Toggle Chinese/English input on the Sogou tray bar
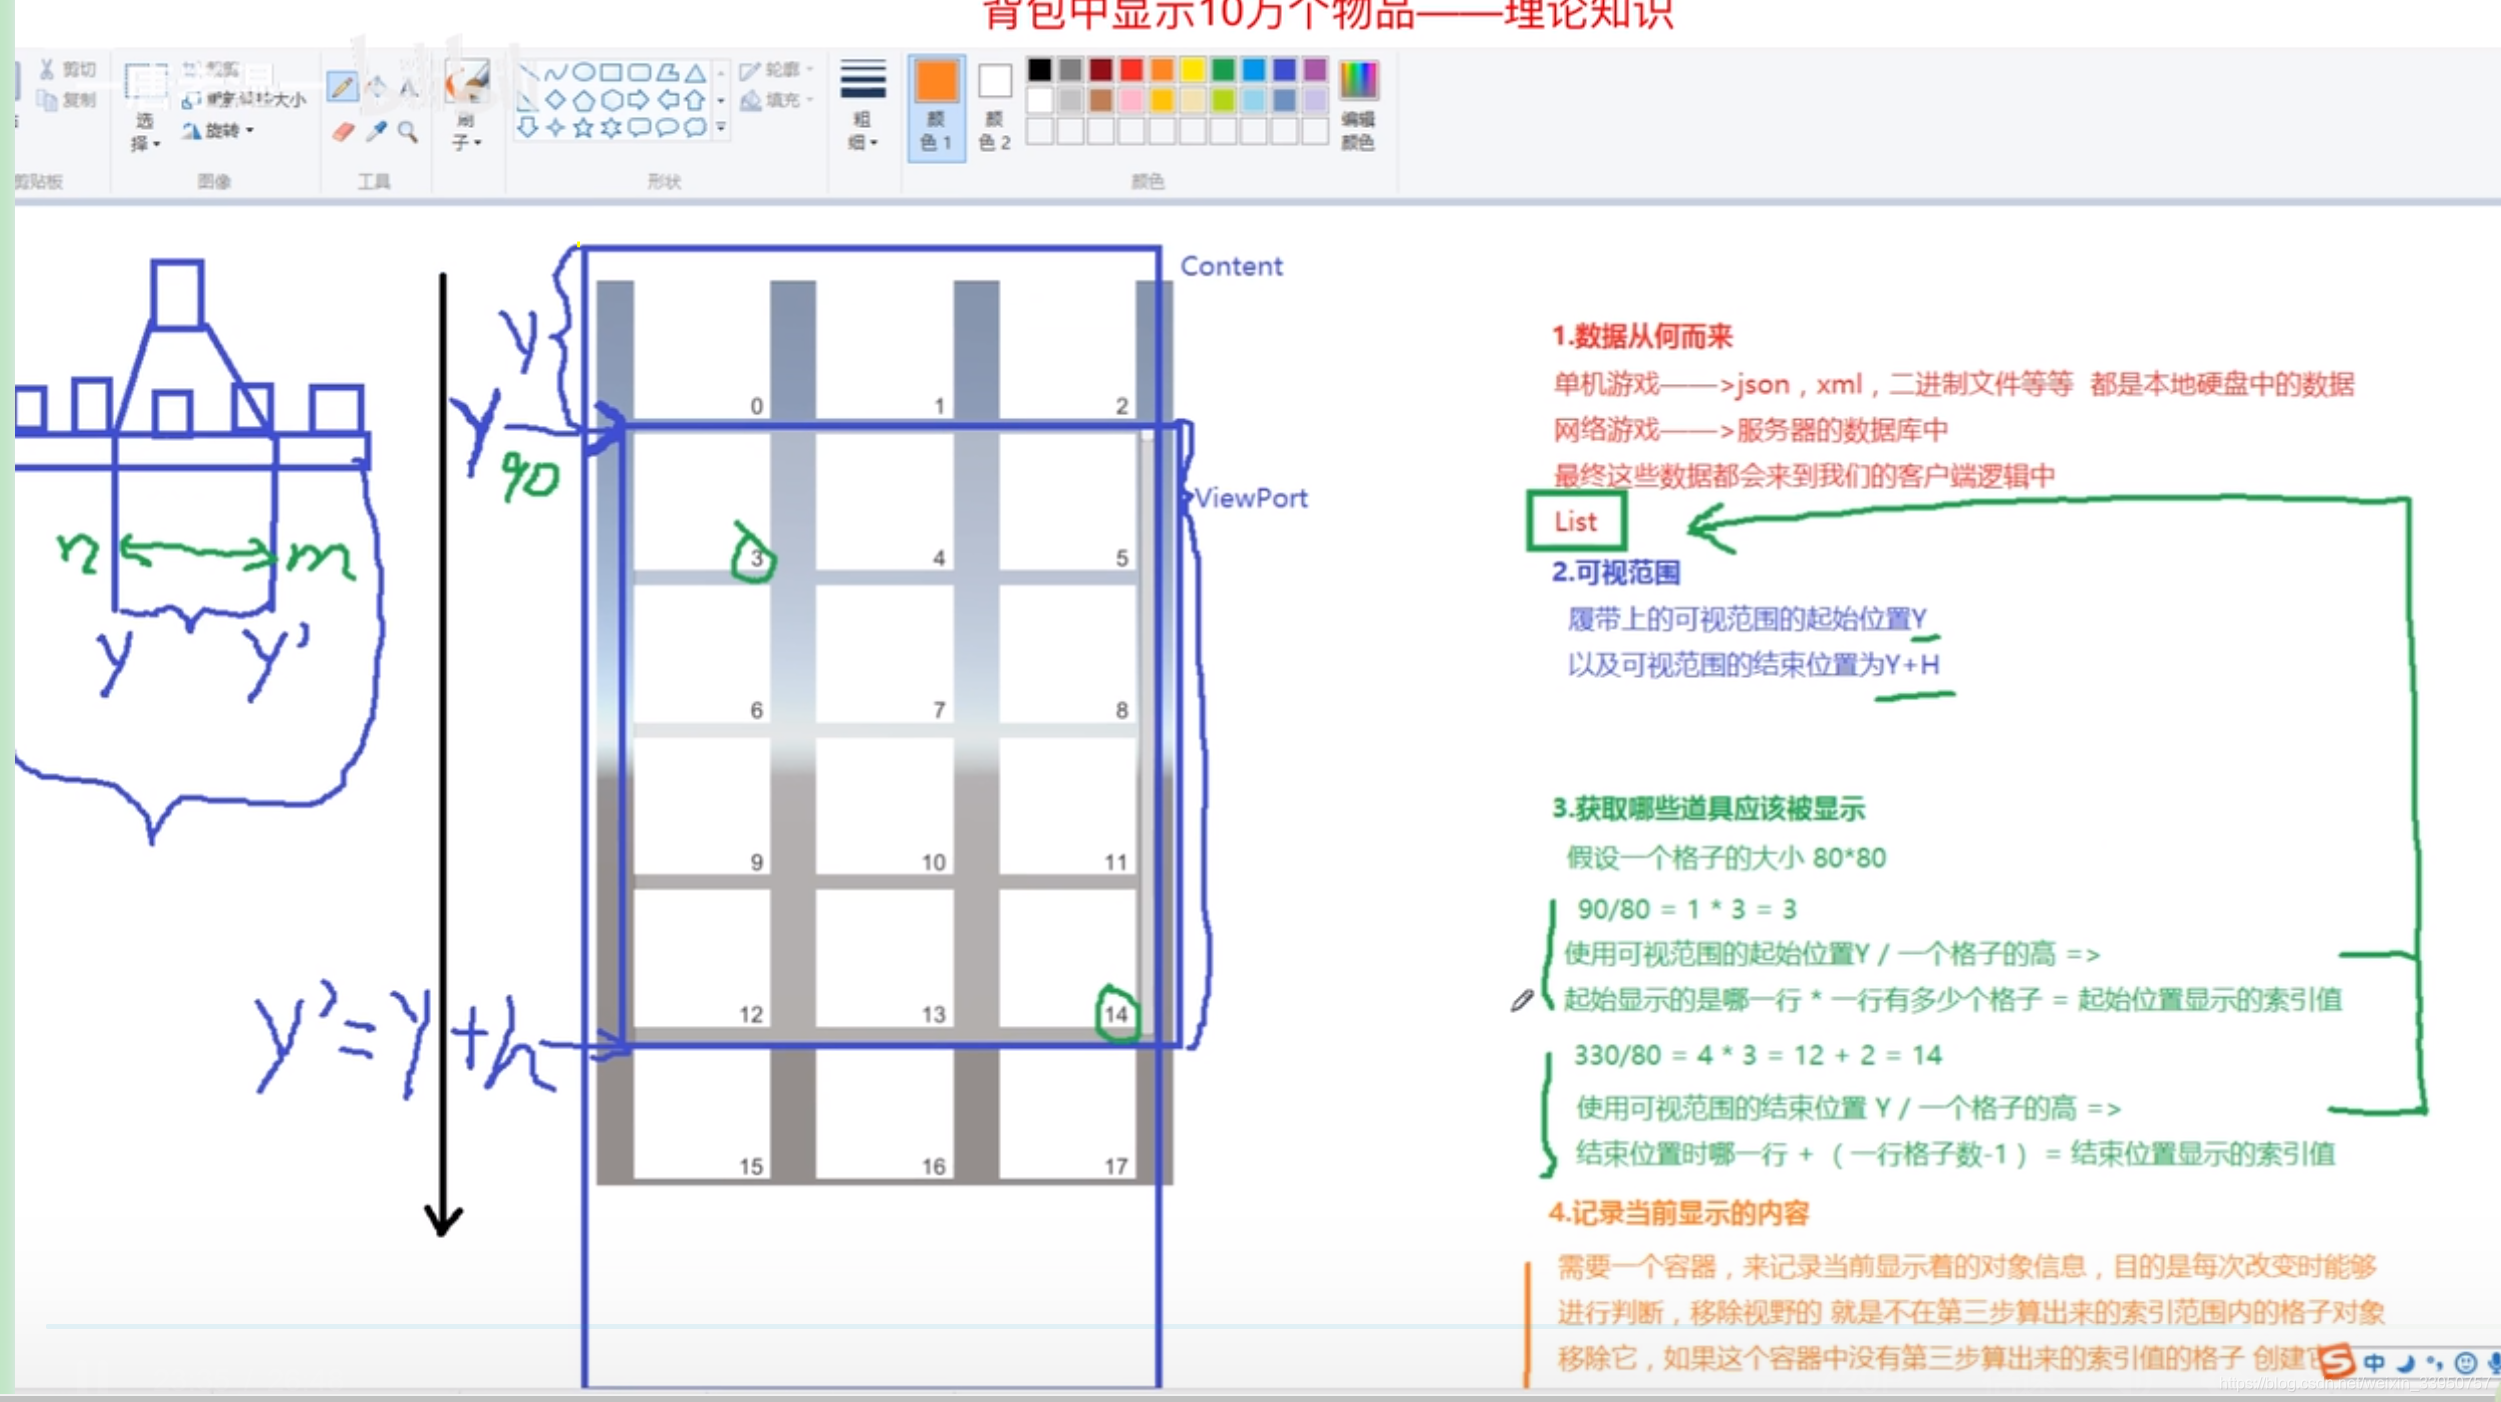 tap(2375, 1361)
